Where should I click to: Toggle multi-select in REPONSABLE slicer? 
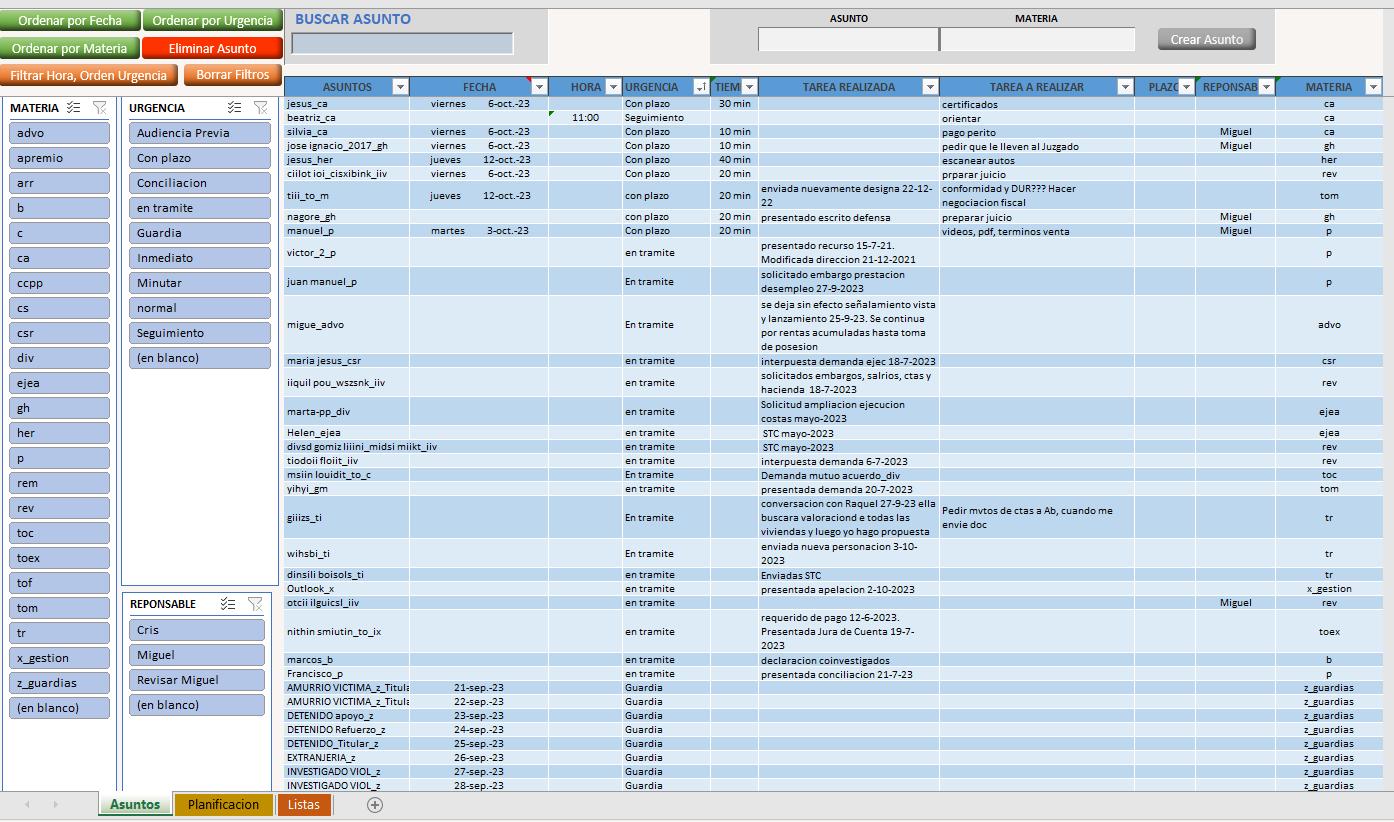pos(228,604)
